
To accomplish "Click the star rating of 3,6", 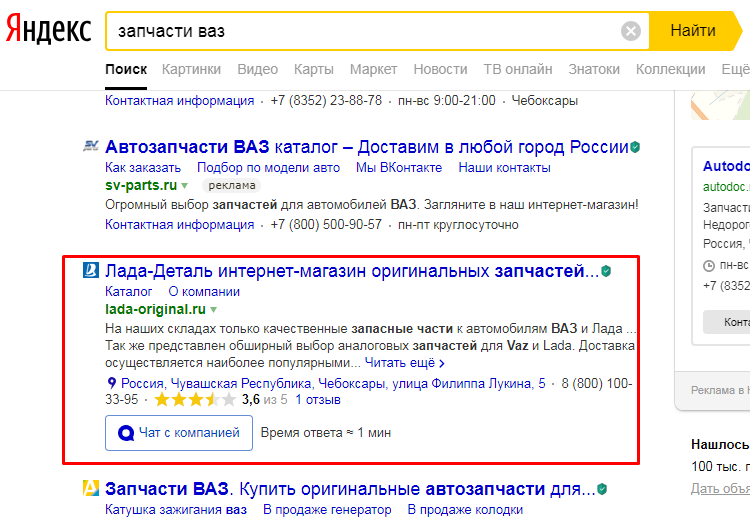I will [195, 400].
